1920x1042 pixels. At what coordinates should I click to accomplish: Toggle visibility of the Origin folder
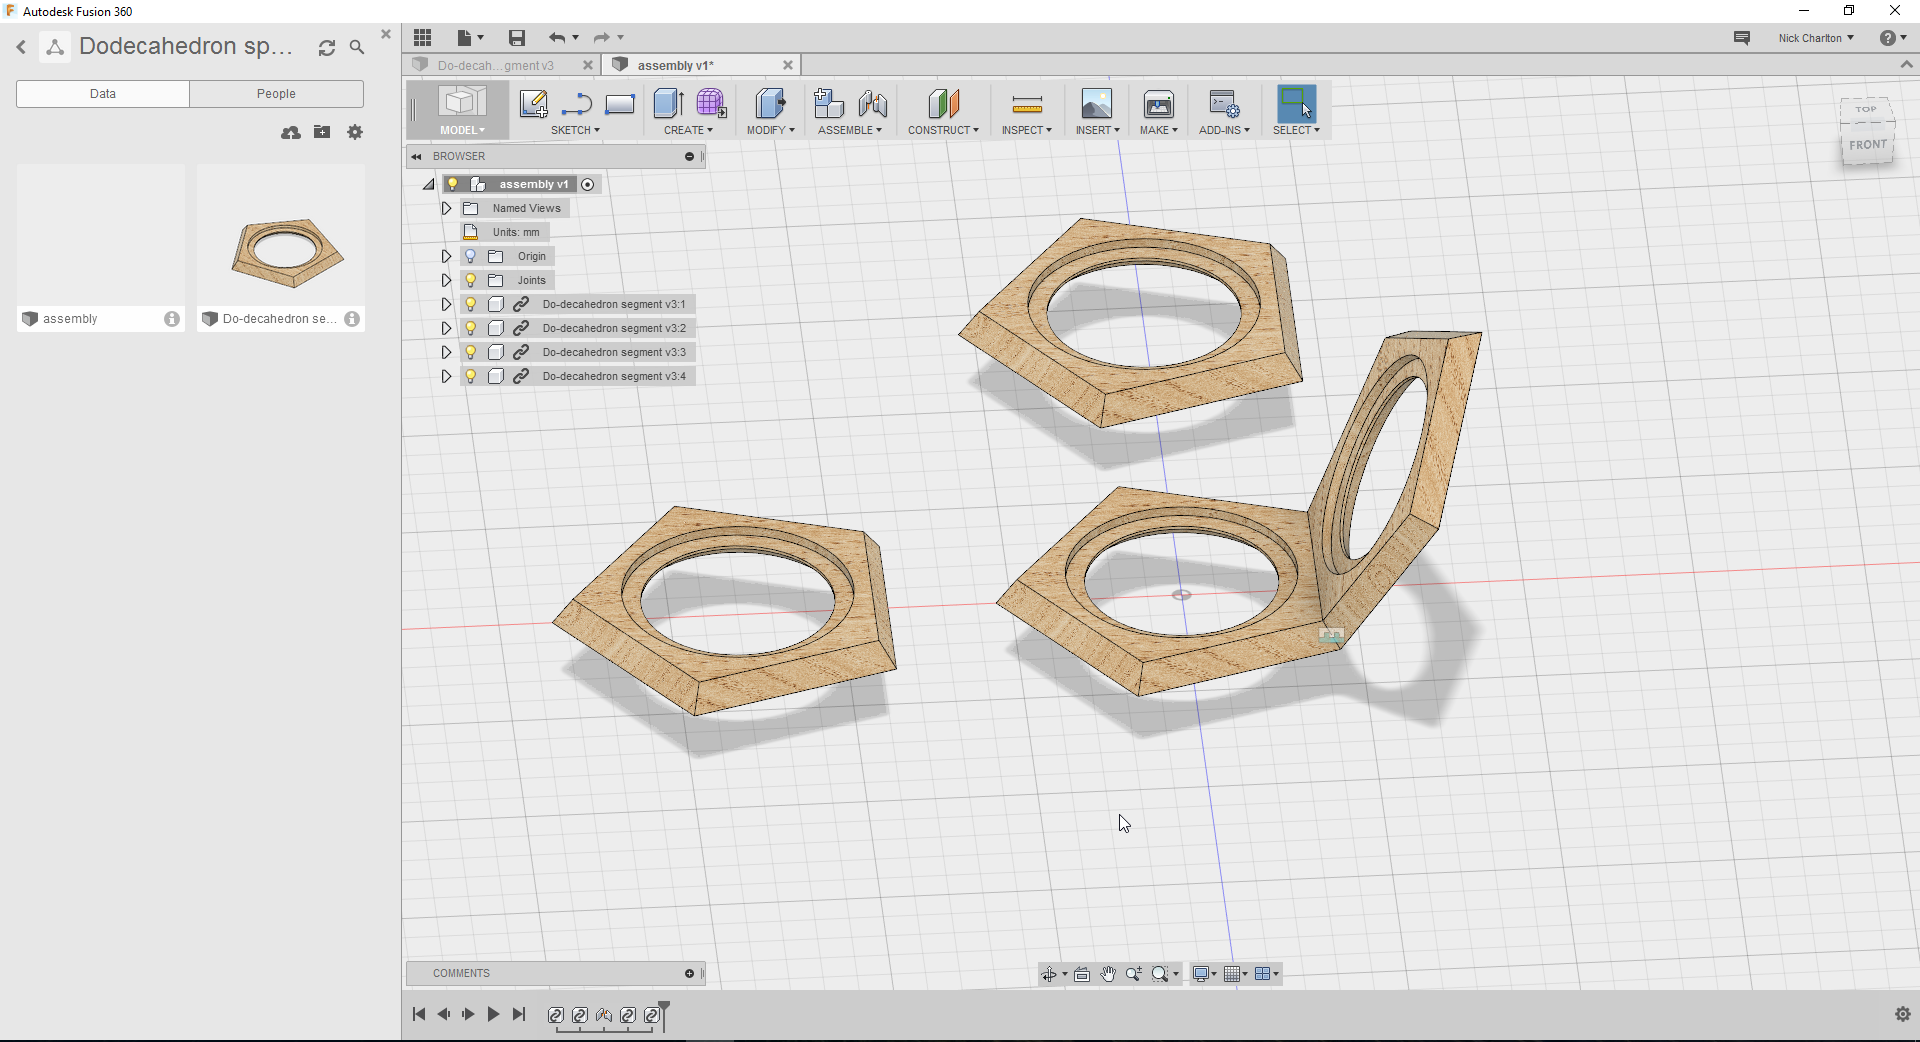click(471, 256)
